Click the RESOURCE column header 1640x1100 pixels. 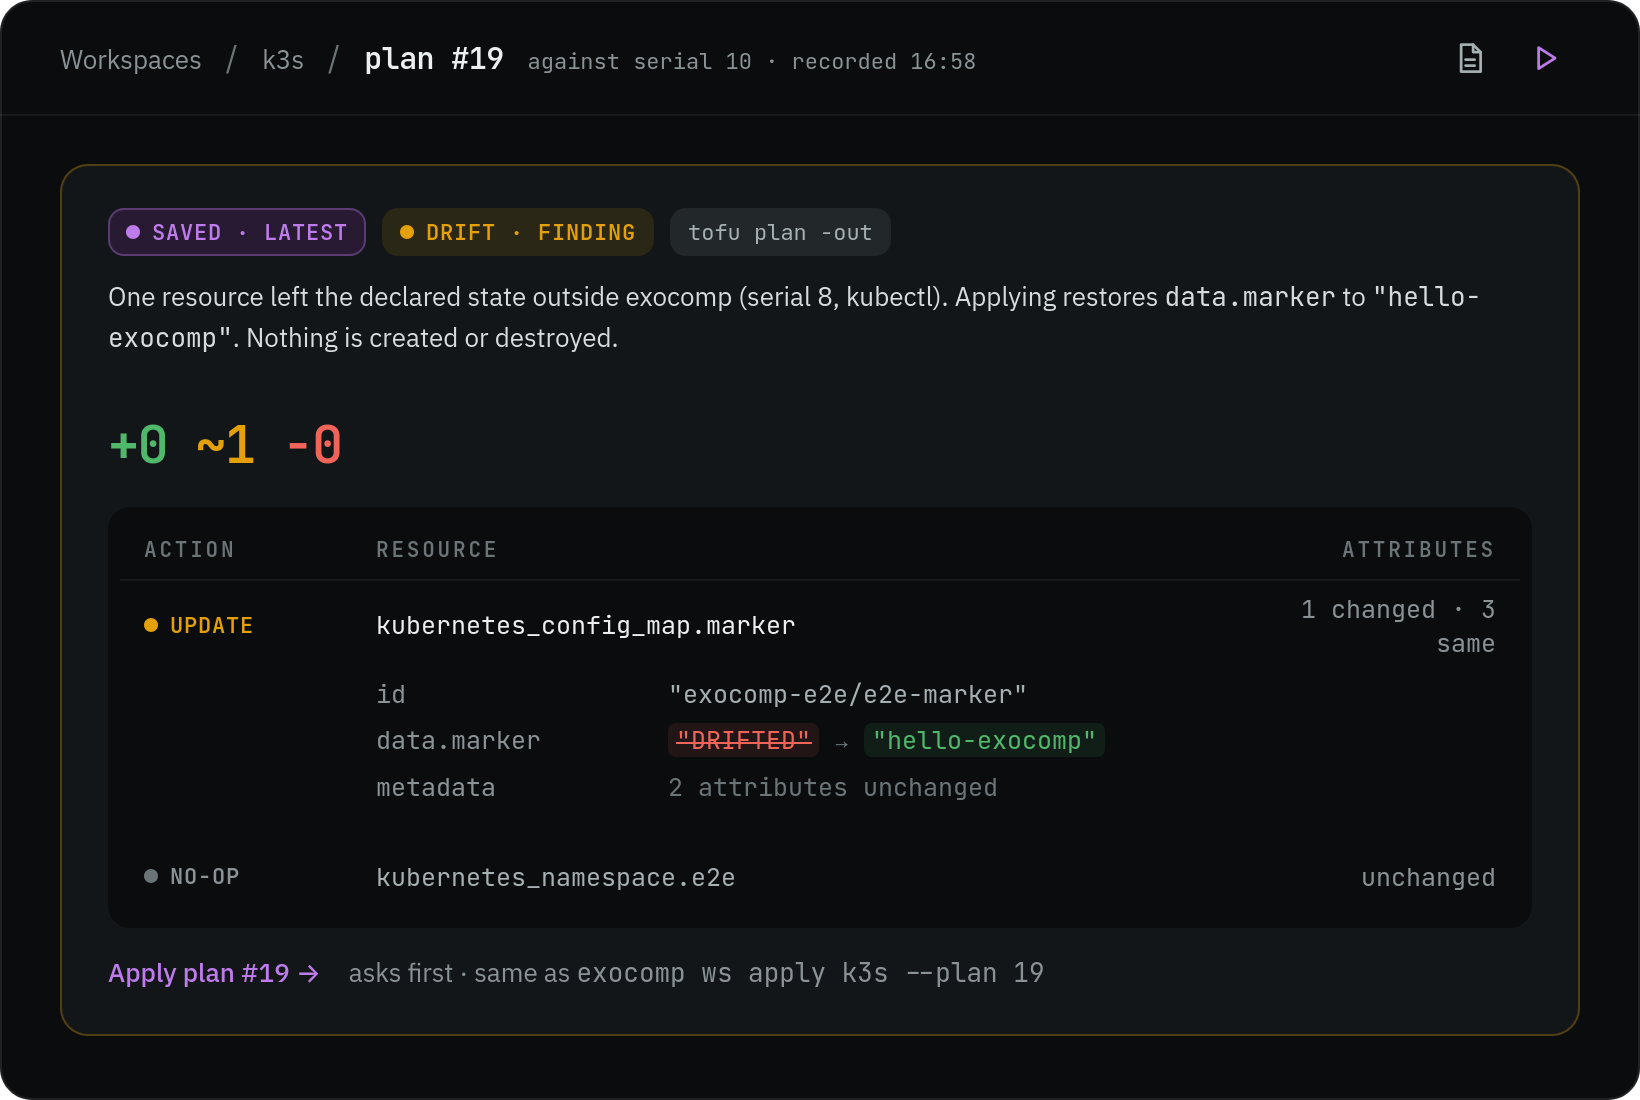point(437,549)
